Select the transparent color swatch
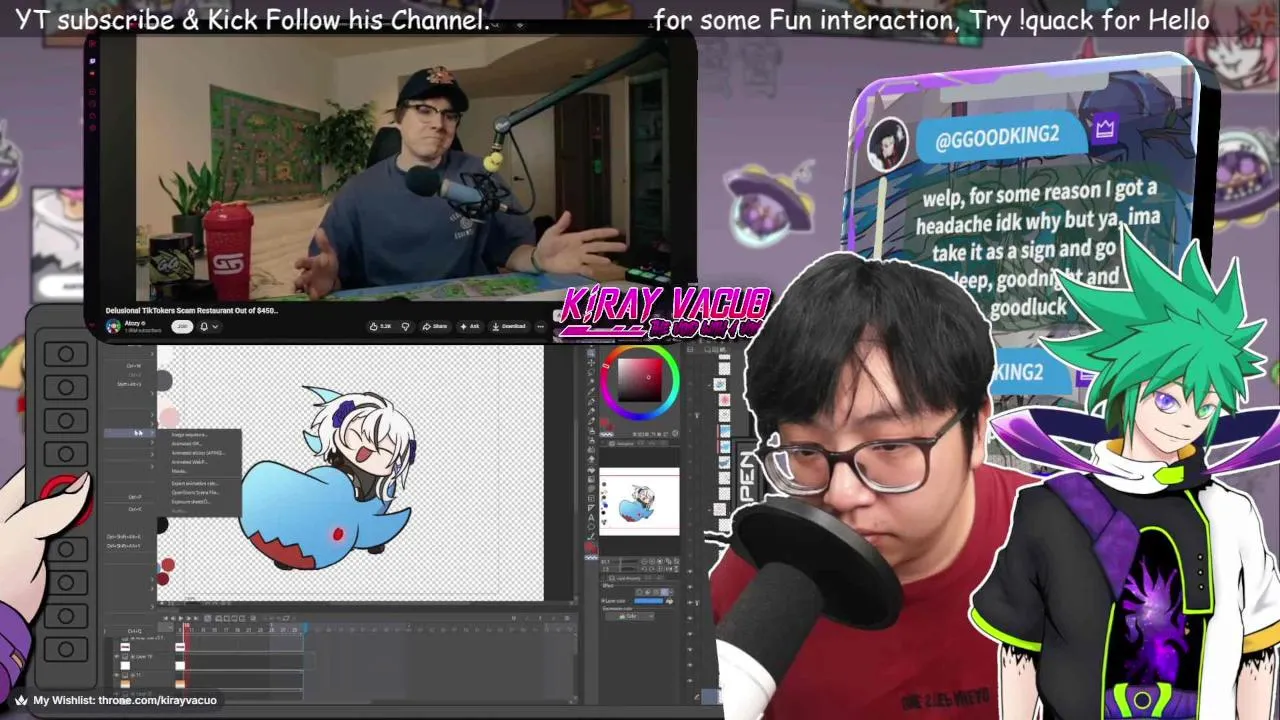The height and width of the screenshot is (720, 1280). pyautogui.click(x=591, y=557)
